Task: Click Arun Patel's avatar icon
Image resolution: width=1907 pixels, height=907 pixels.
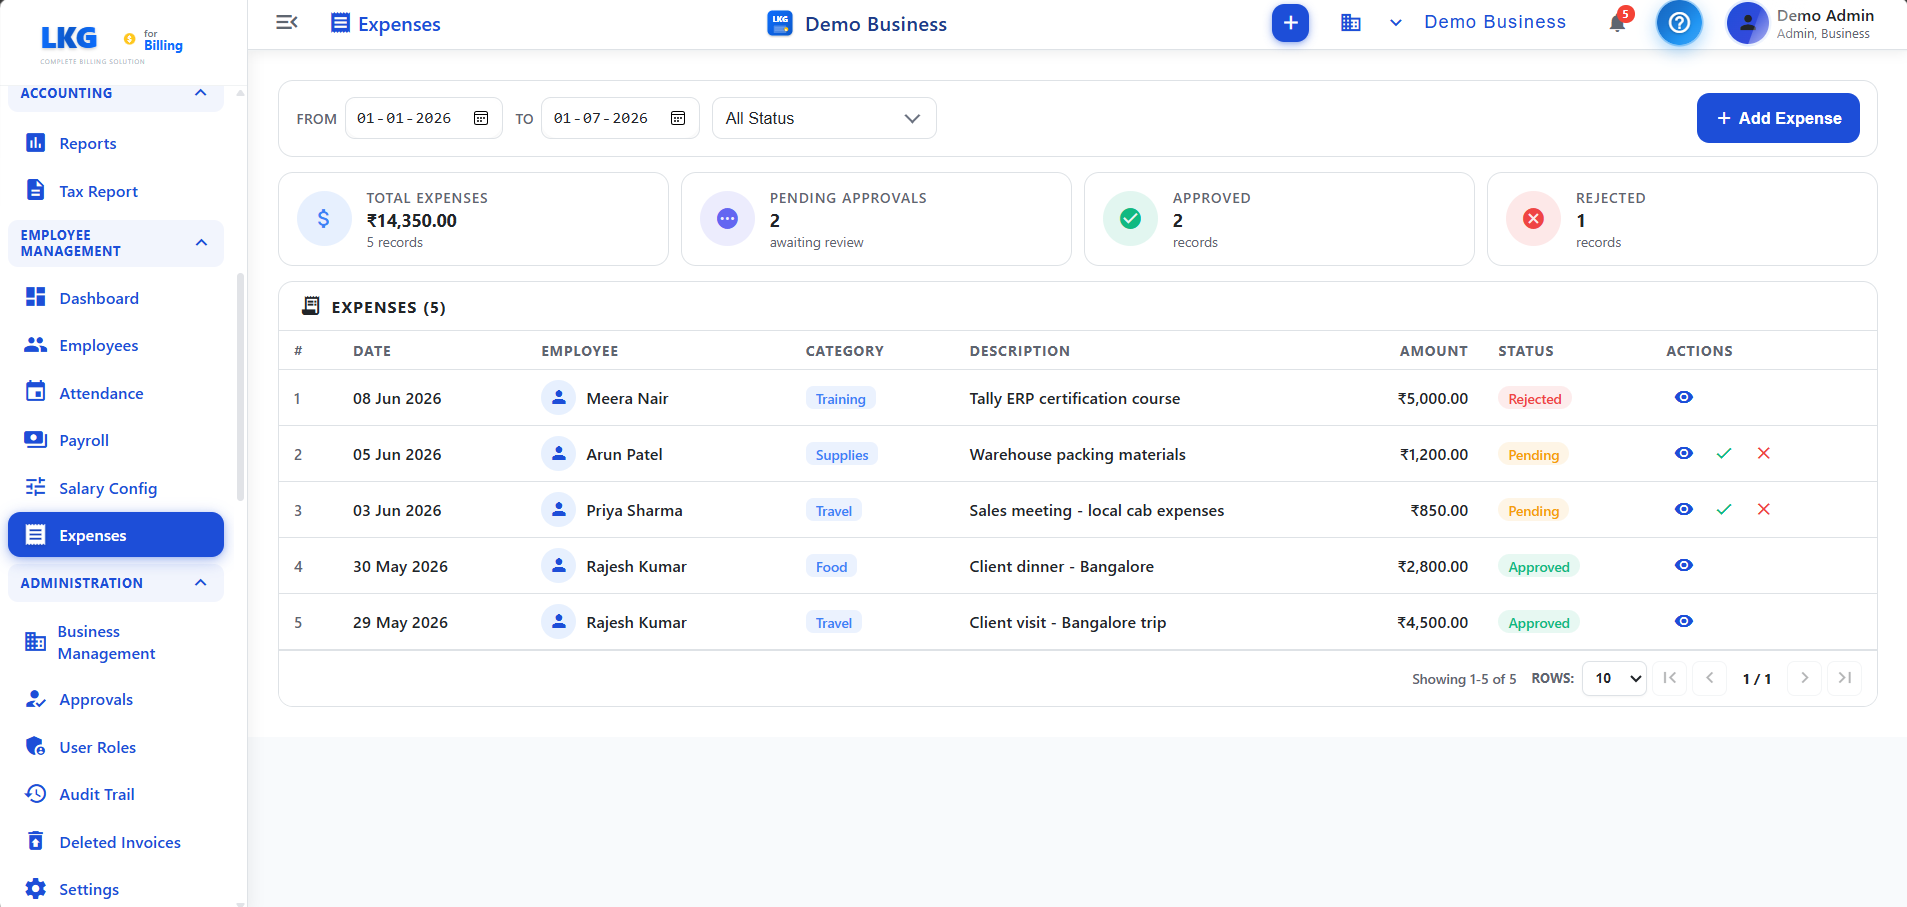Action: pyautogui.click(x=558, y=454)
